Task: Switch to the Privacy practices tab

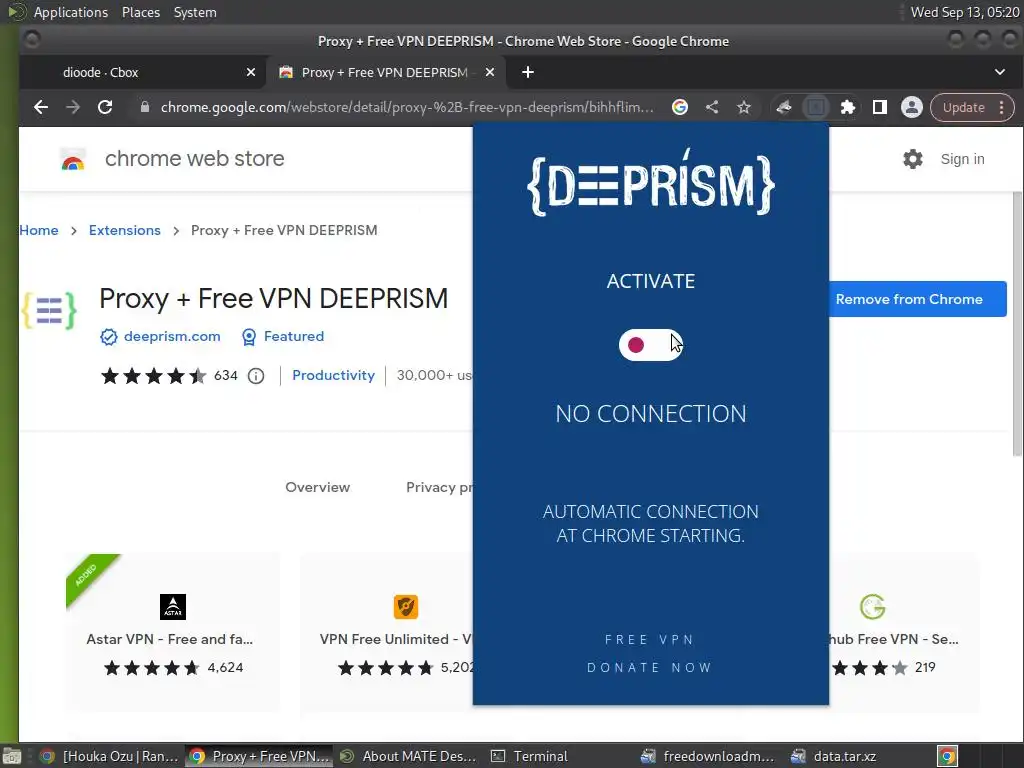Action: (x=439, y=487)
